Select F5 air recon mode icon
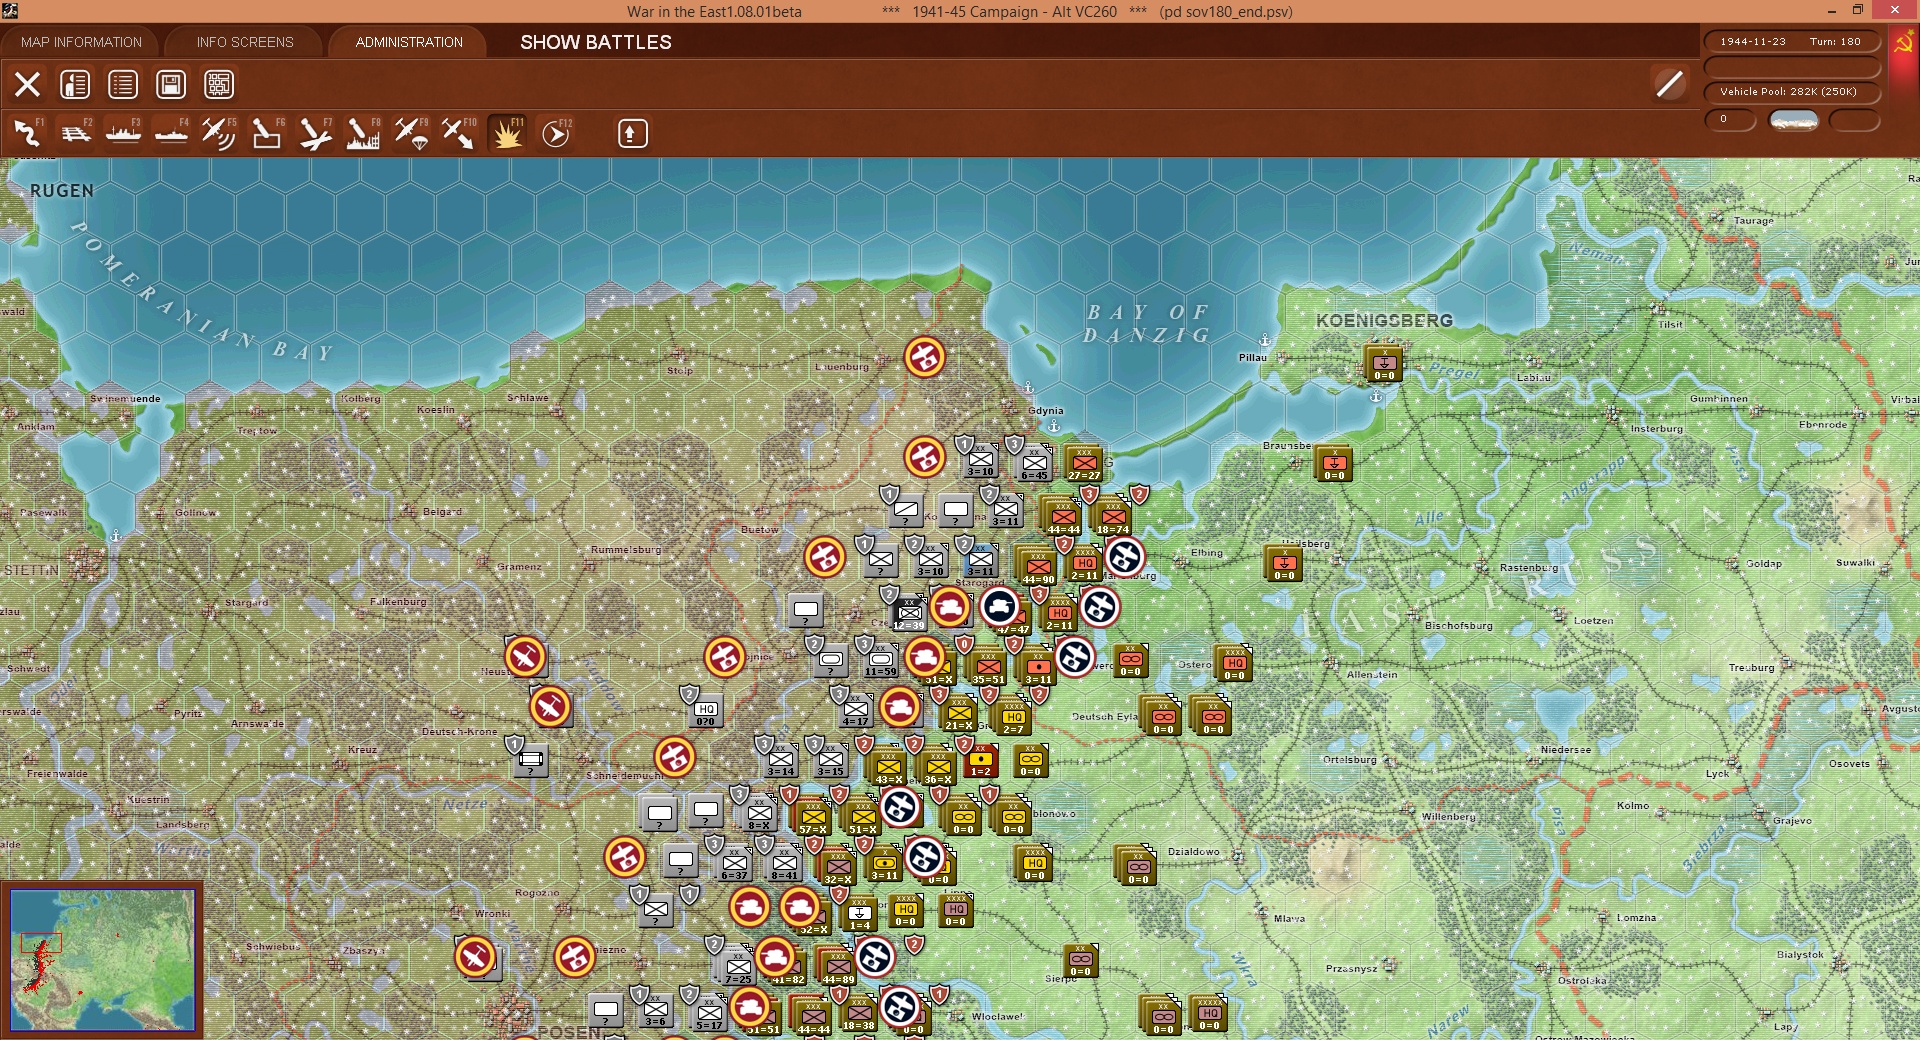This screenshot has width=1920, height=1040. 219,134
